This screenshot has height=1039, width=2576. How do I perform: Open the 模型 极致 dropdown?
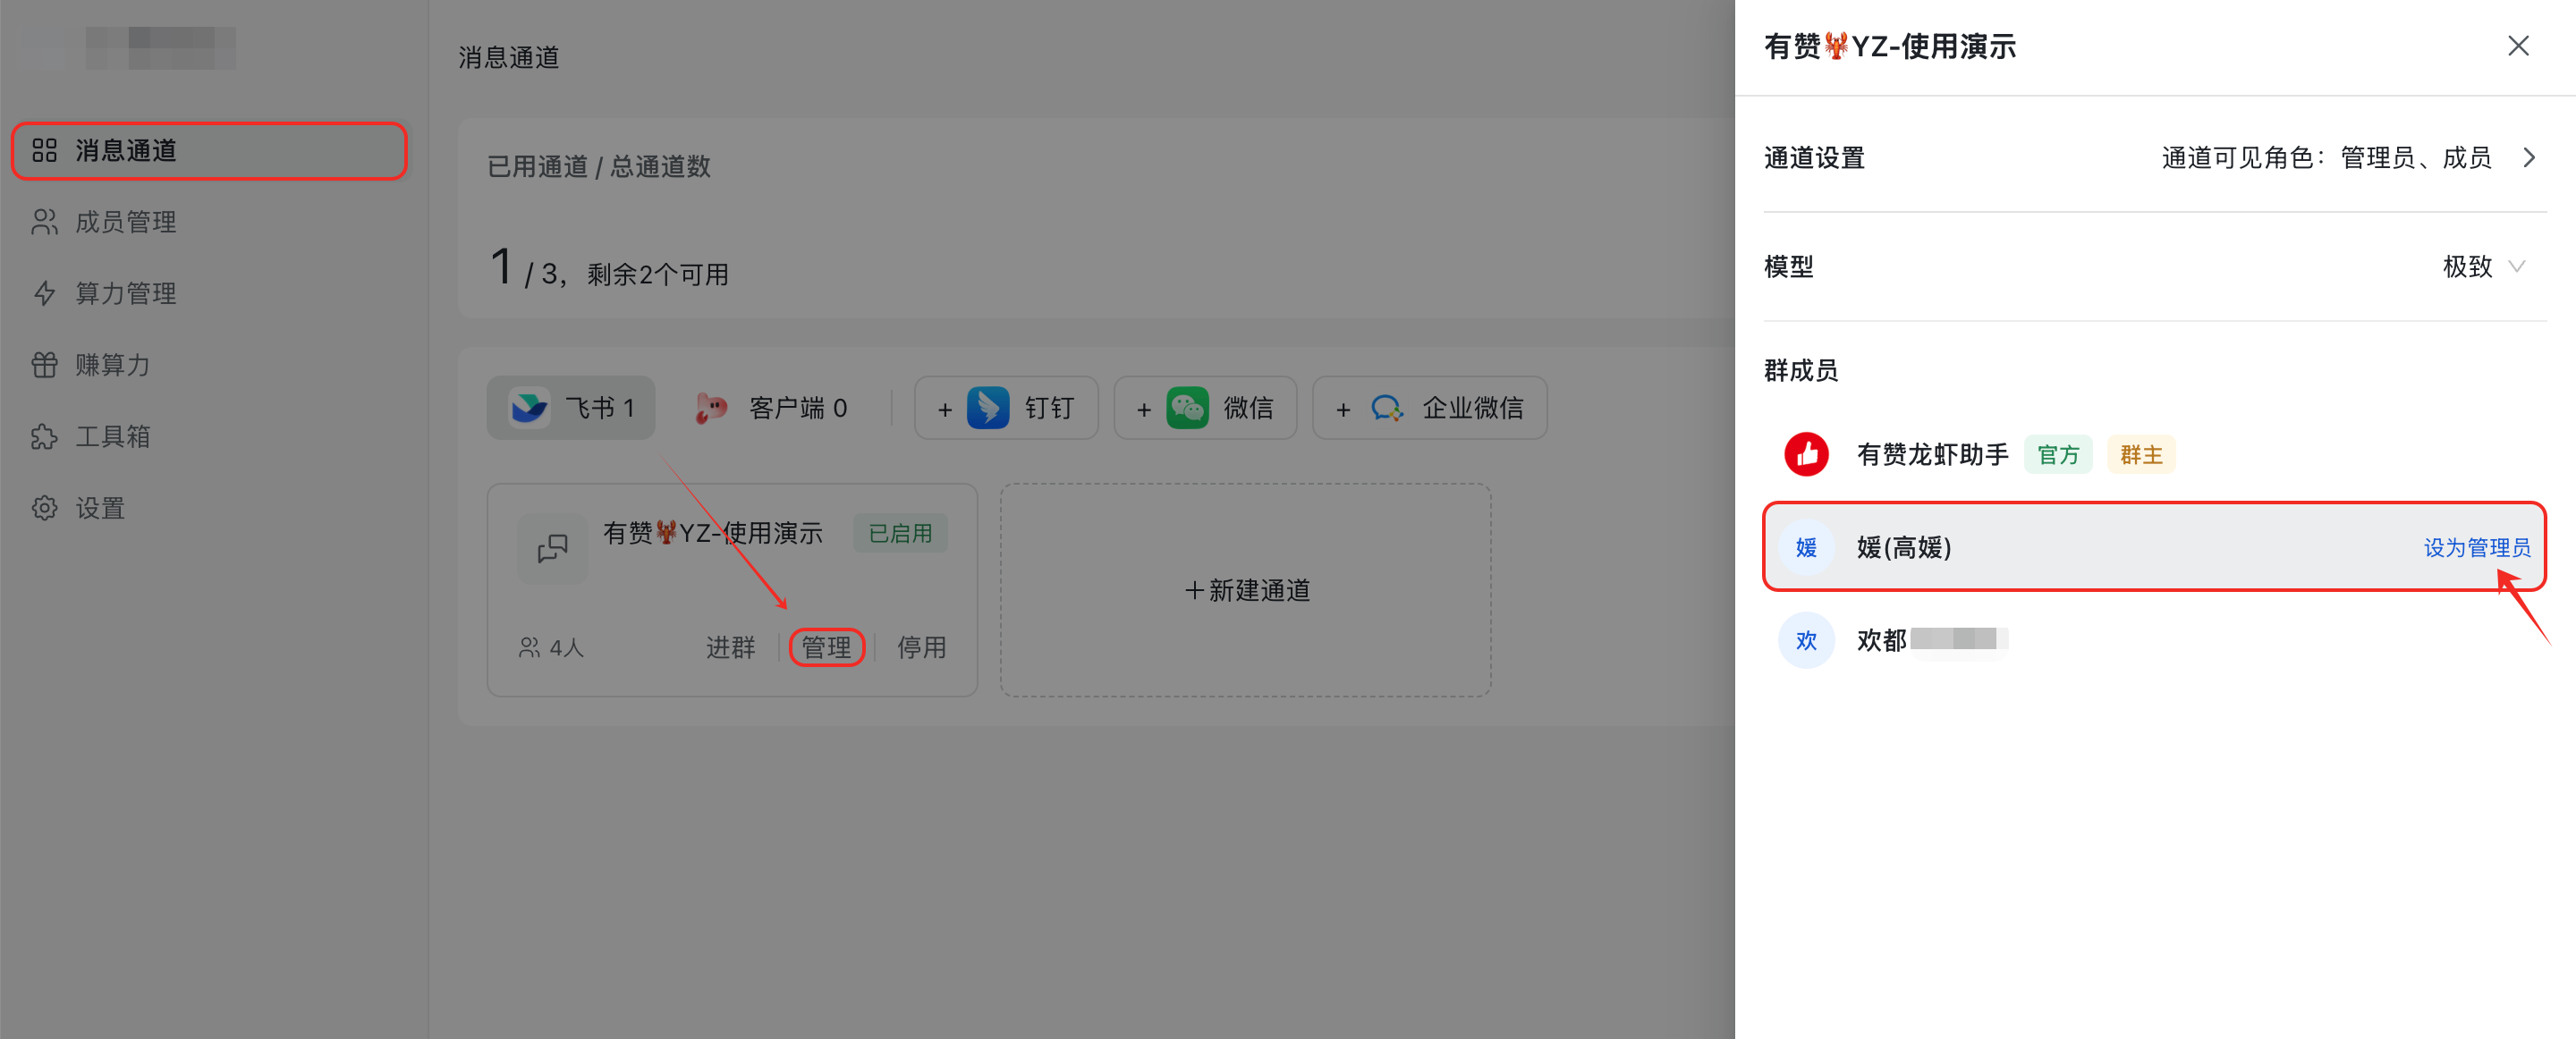(2484, 267)
